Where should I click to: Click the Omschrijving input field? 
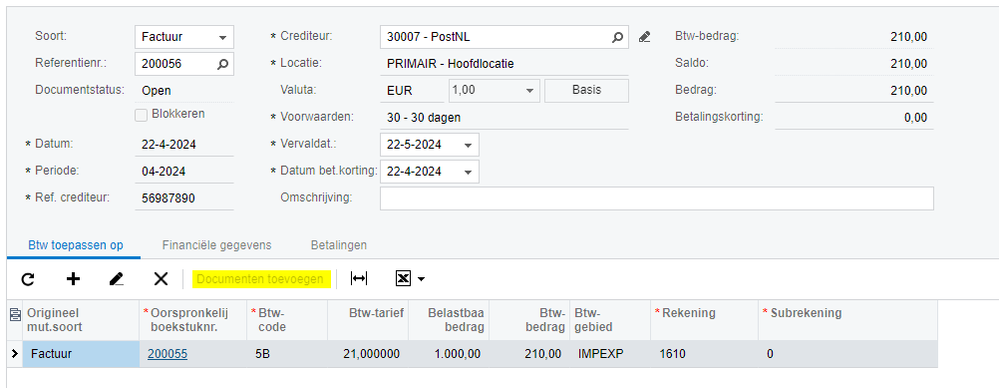657,198
